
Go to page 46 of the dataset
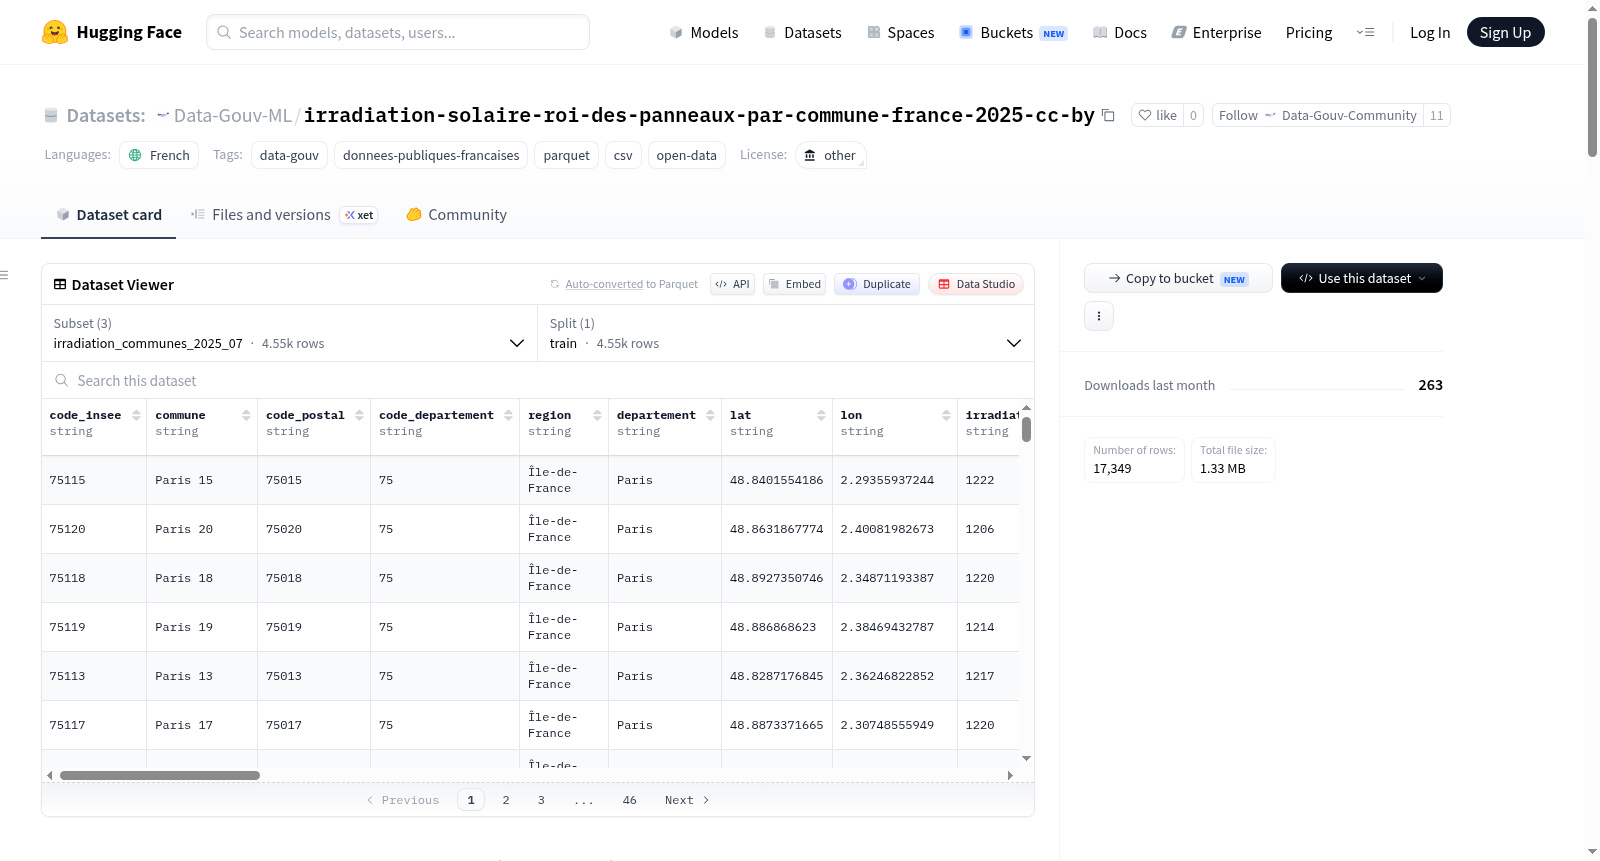point(629,800)
